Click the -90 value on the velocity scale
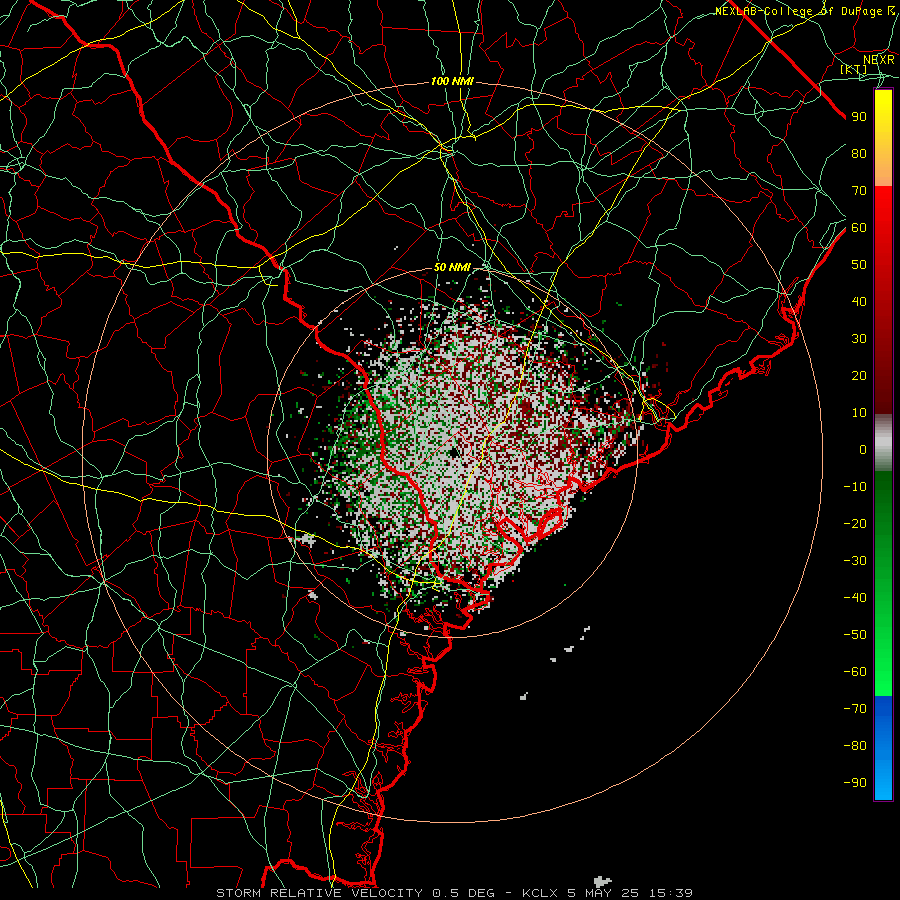900x900 pixels. [x=855, y=783]
